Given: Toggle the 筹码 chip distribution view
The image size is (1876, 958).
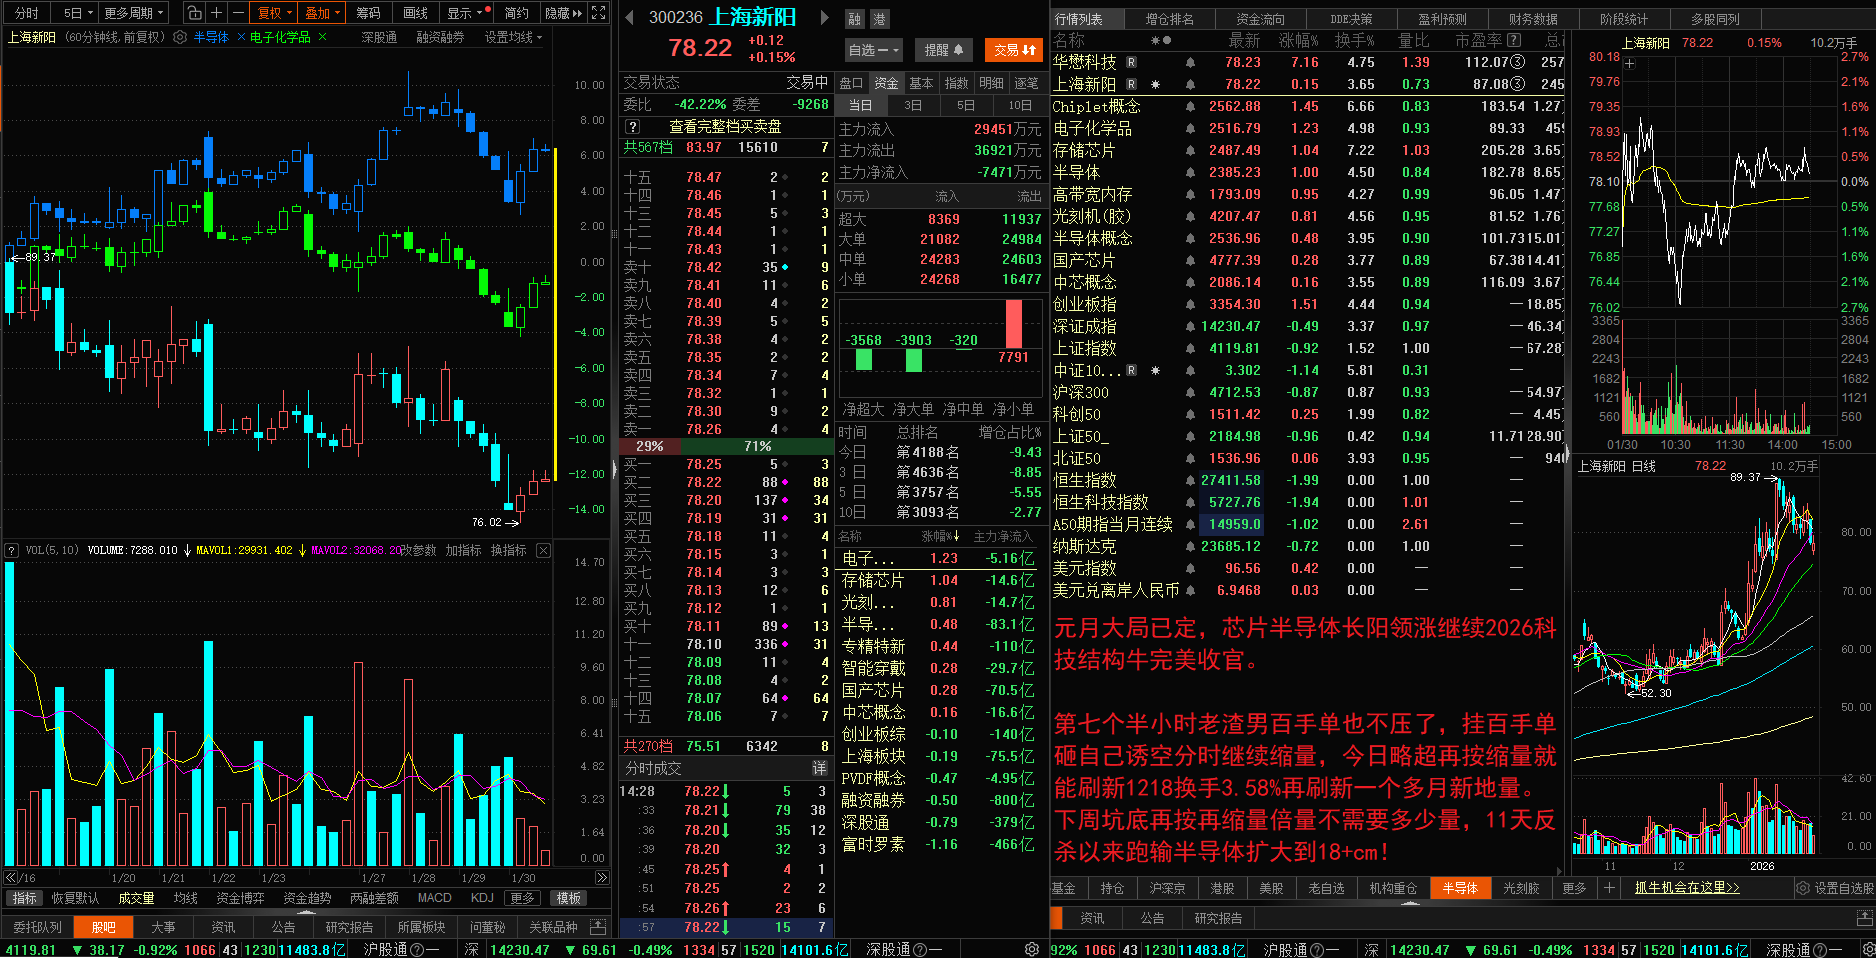Looking at the screenshot, I should pyautogui.click(x=368, y=13).
